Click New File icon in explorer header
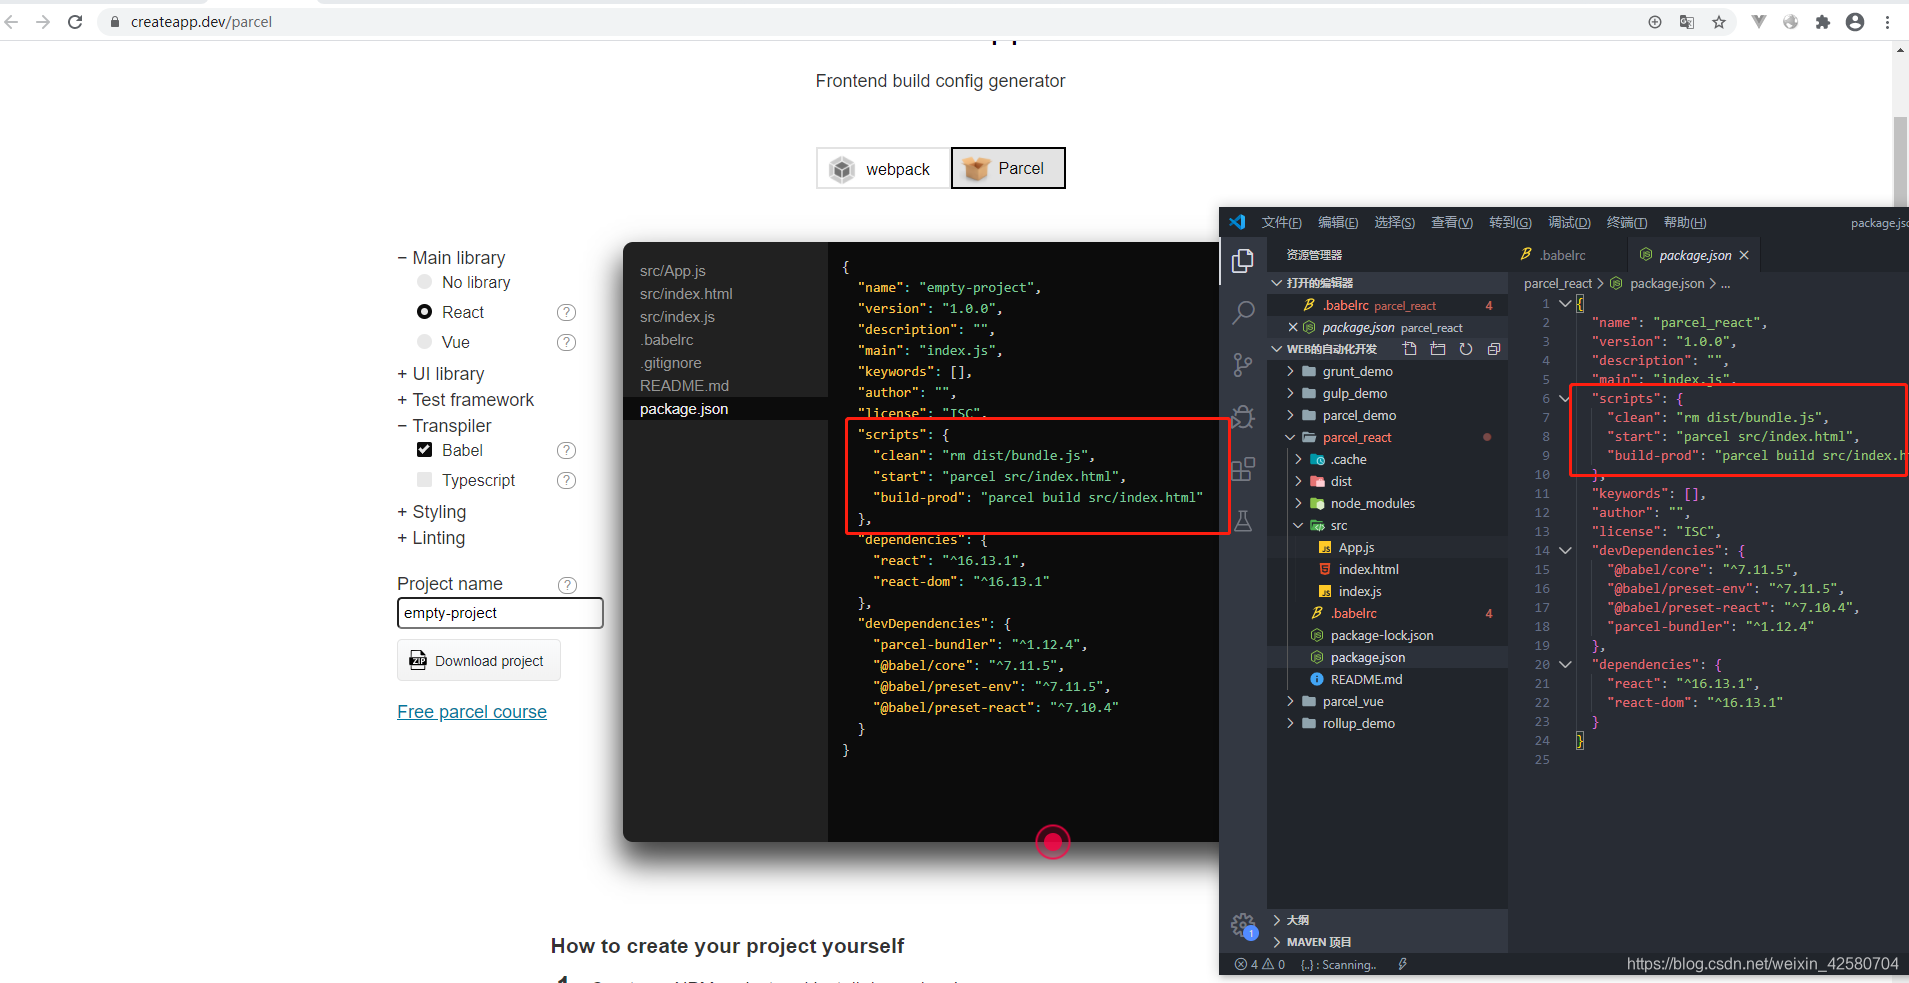The height and width of the screenshot is (983, 1909). coord(1410,349)
